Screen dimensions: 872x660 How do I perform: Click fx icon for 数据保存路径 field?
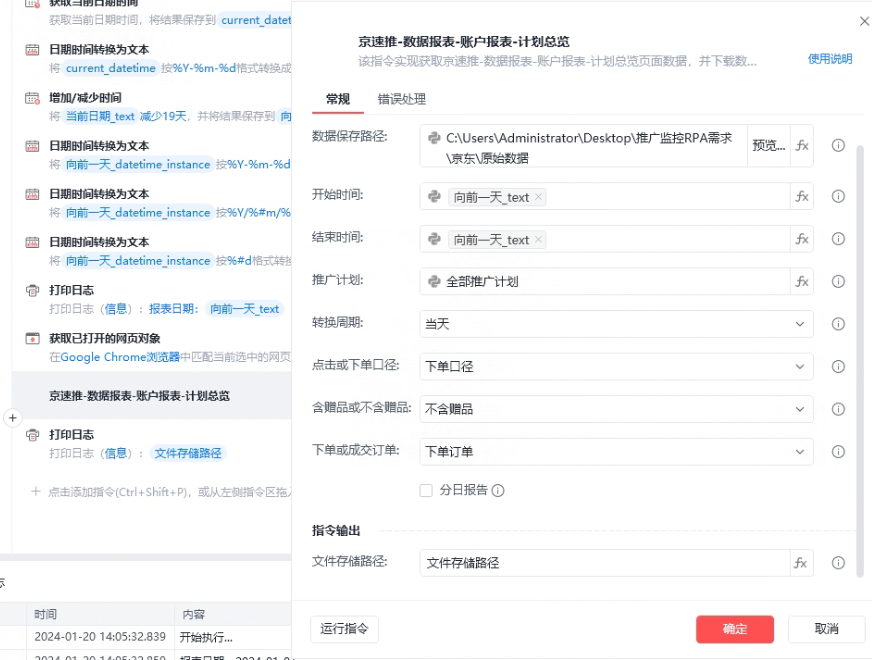tap(801, 146)
